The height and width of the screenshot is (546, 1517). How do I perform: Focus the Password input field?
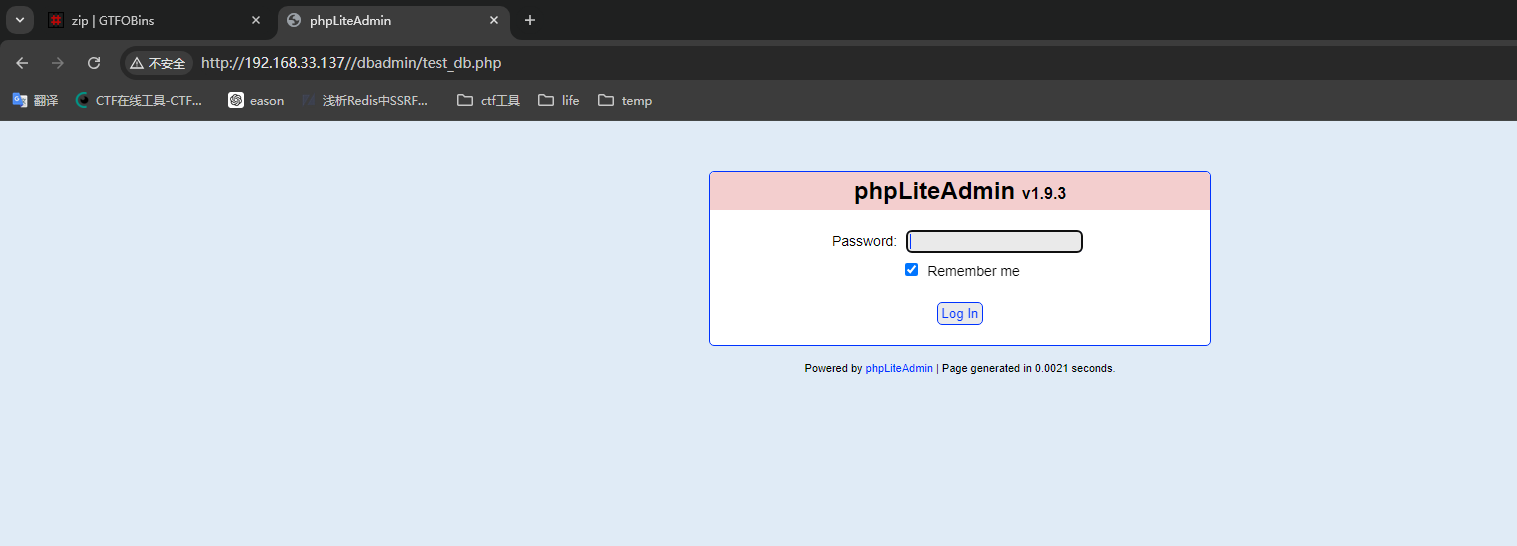tap(994, 241)
